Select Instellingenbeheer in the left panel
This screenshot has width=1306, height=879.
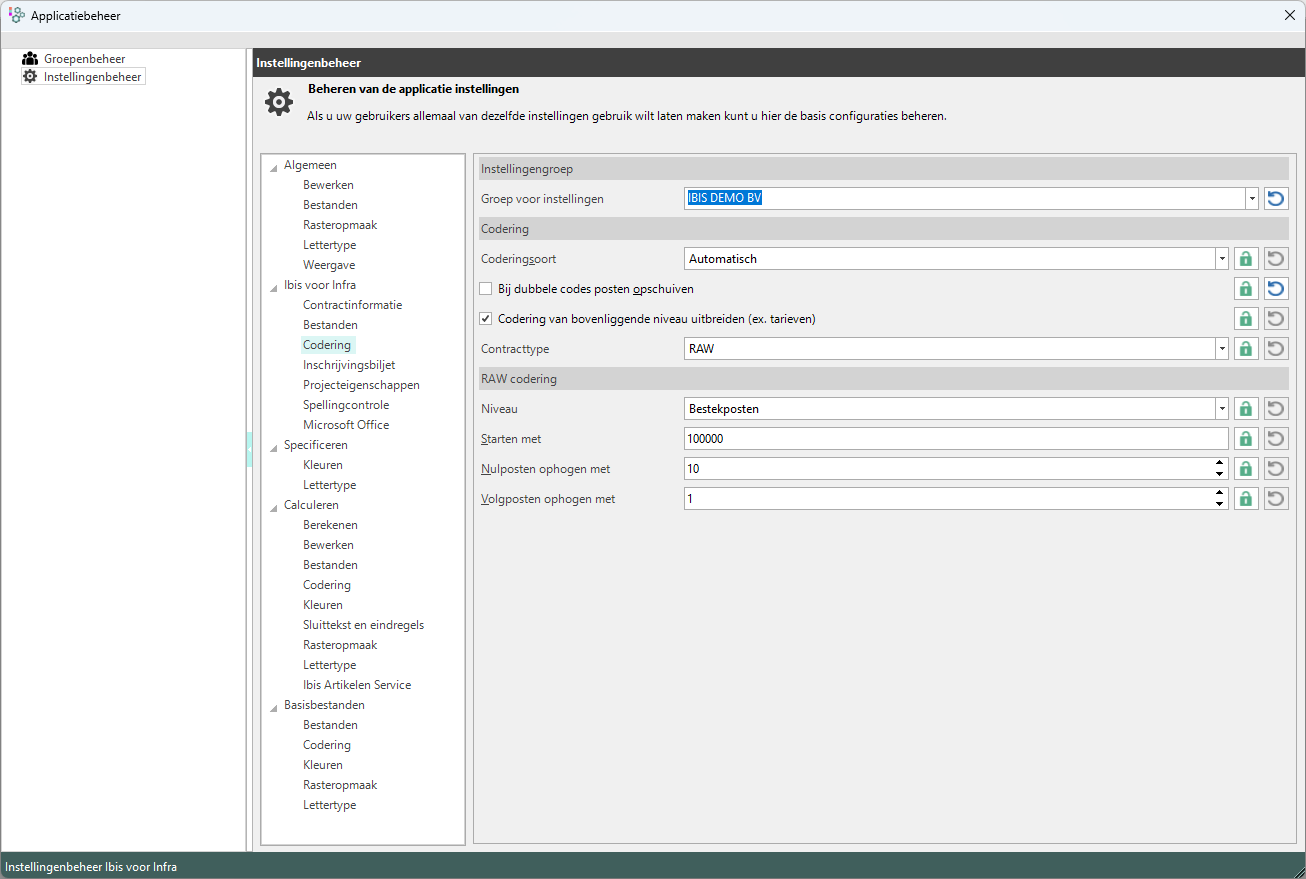tap(92, 77)
